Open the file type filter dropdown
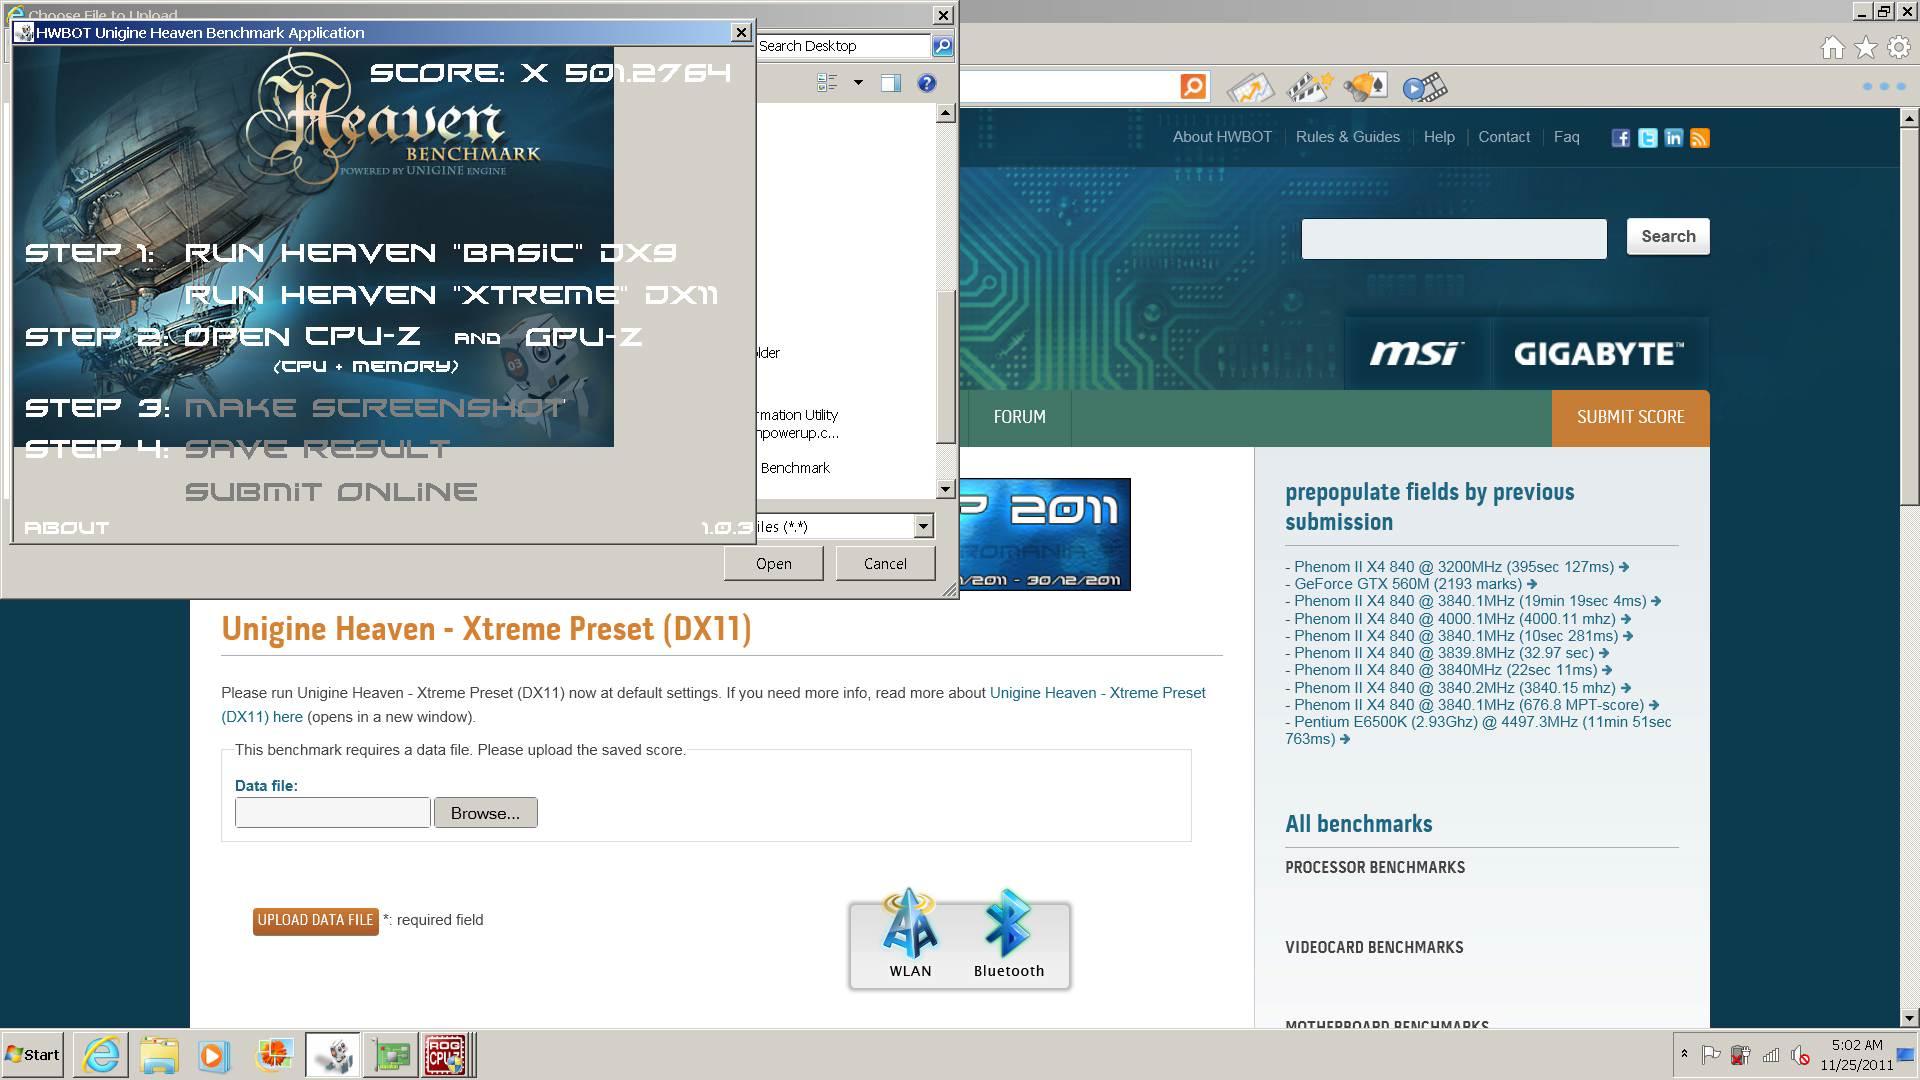This screenshot has height=1080, width=1920. pos(923,526)
